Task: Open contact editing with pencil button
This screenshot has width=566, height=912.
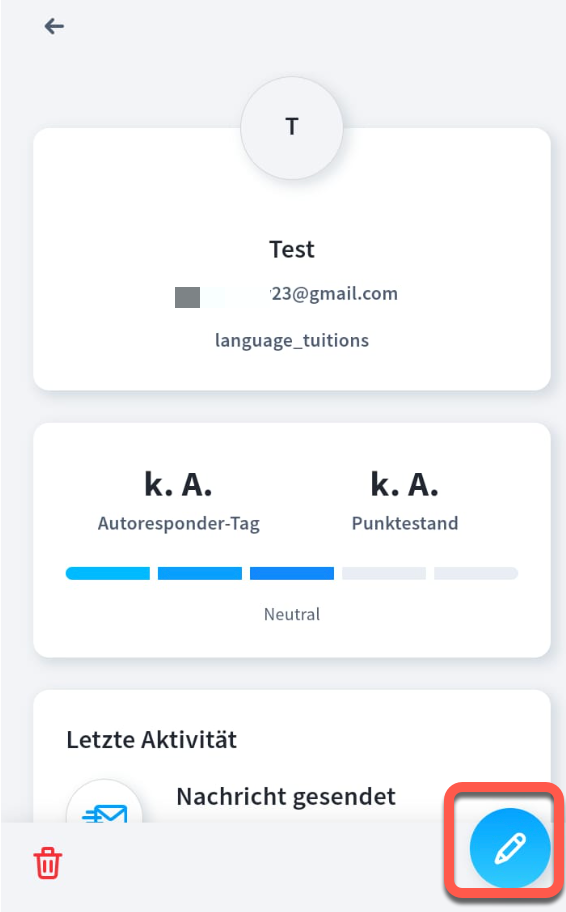Action: [510, 848]
